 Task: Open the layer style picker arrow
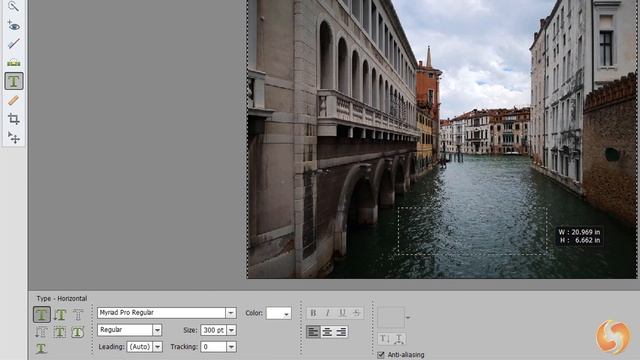(408, 317)
